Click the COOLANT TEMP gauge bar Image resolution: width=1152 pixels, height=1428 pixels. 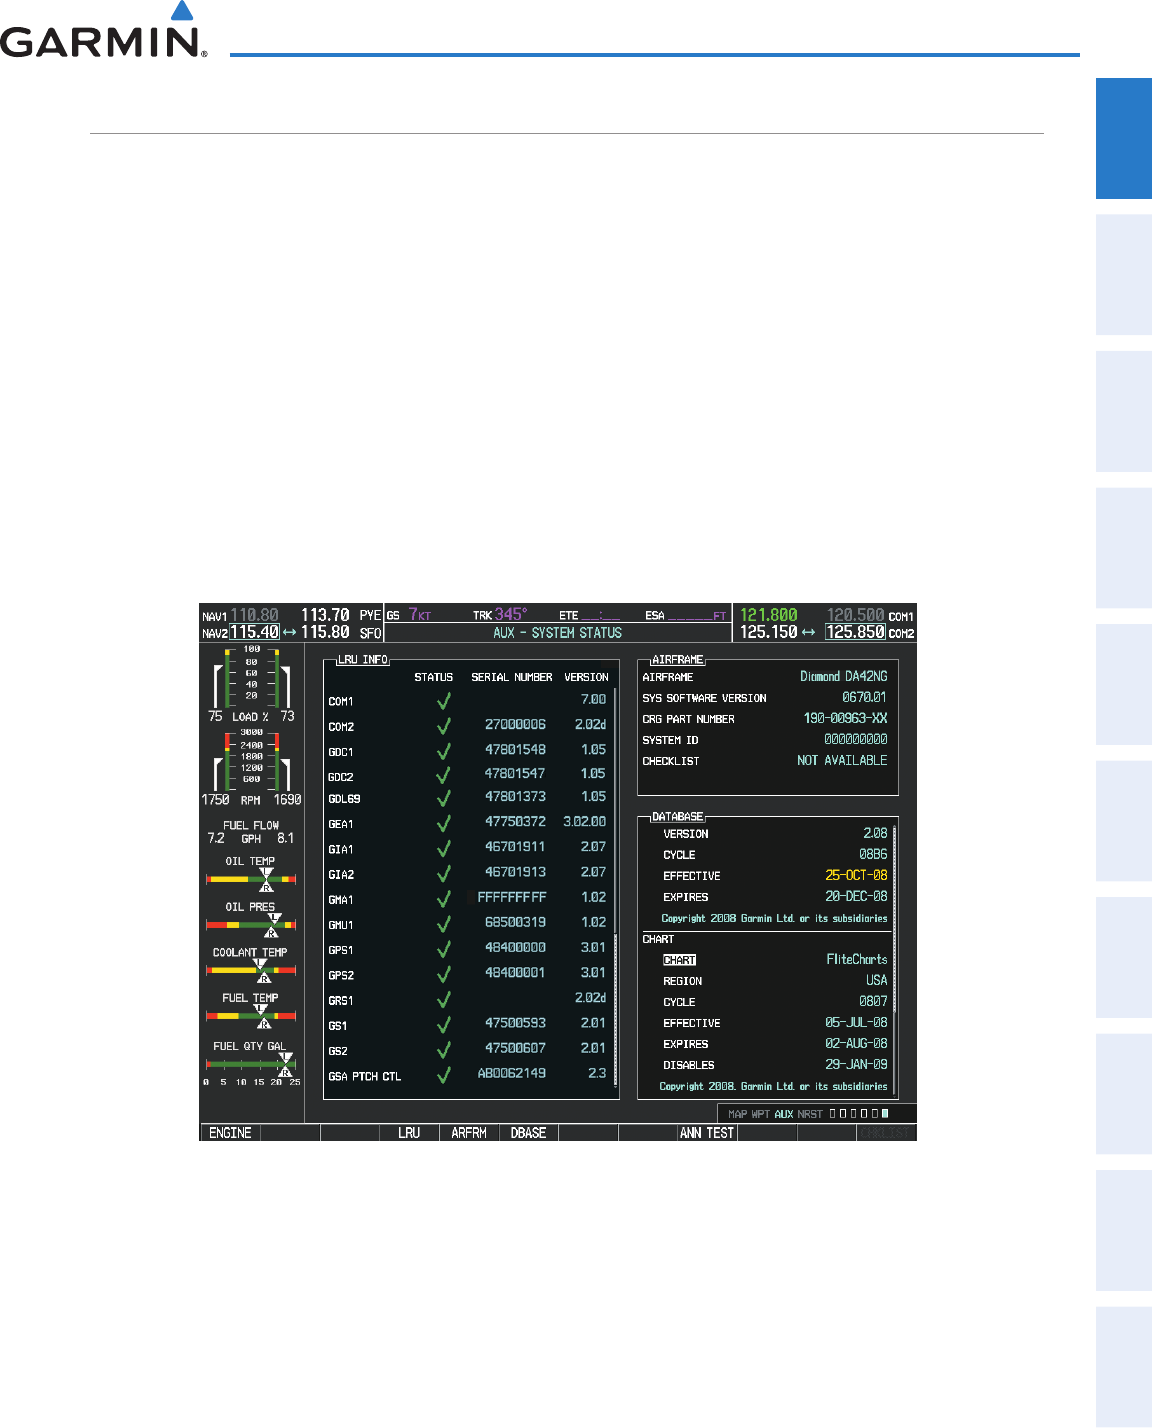coord(251,970)
